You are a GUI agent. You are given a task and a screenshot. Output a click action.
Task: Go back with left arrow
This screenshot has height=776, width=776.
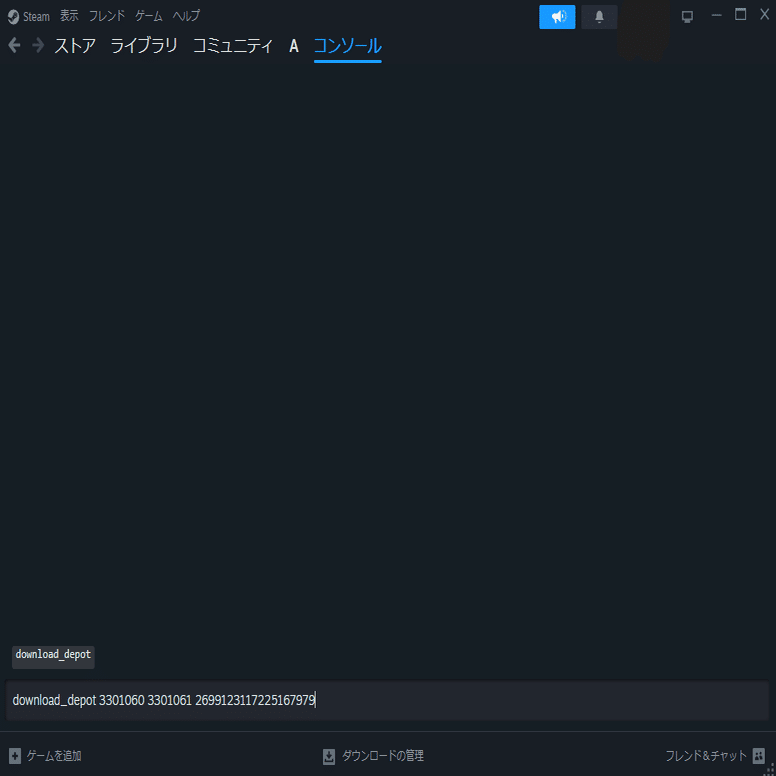click(x=14, y=46)
